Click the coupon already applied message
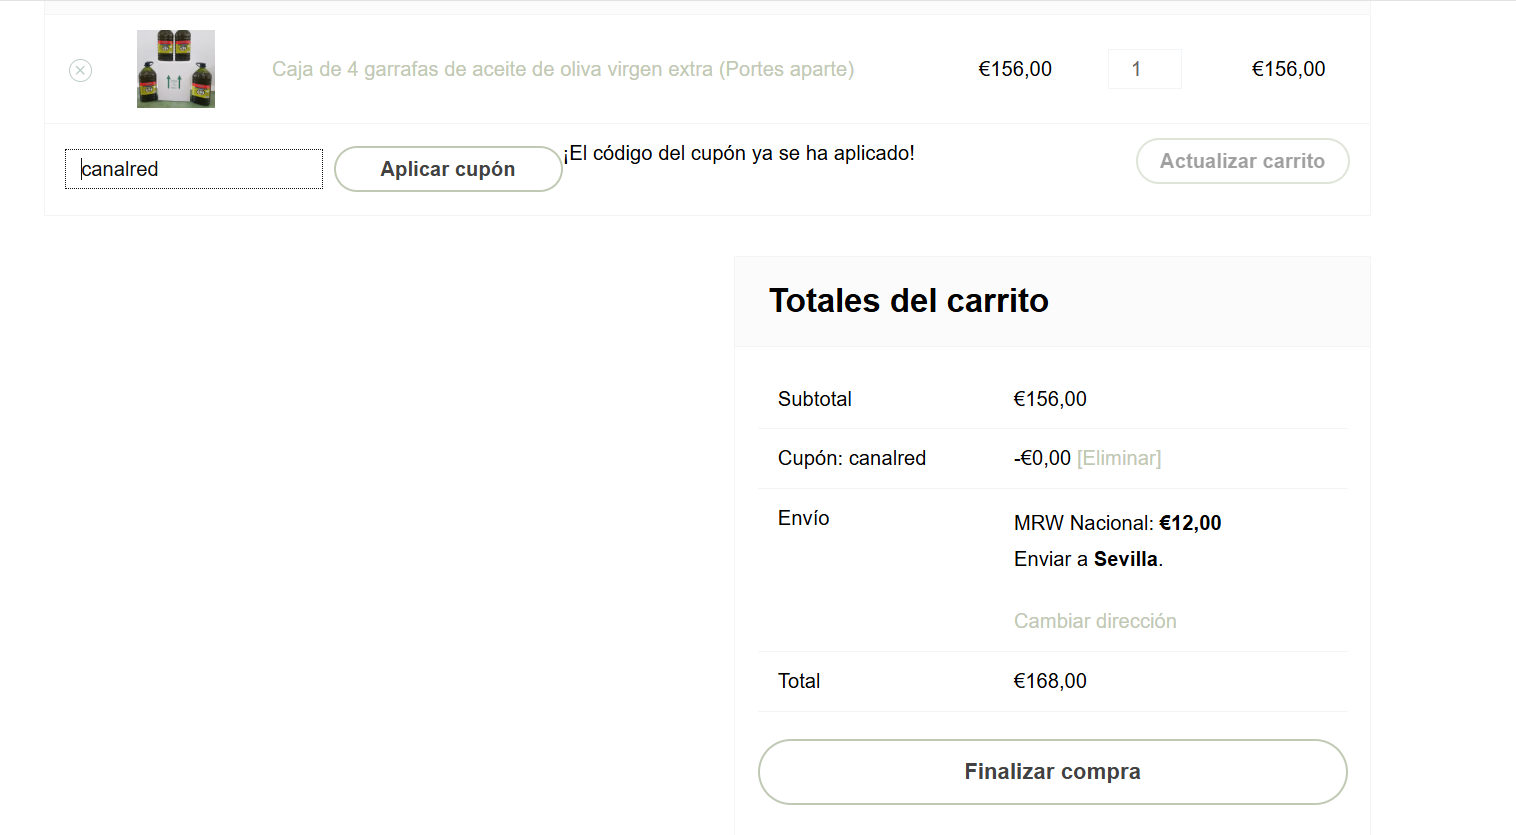Screen dimensions: 1516x835 pyautogui.click(x=739, y=153)
